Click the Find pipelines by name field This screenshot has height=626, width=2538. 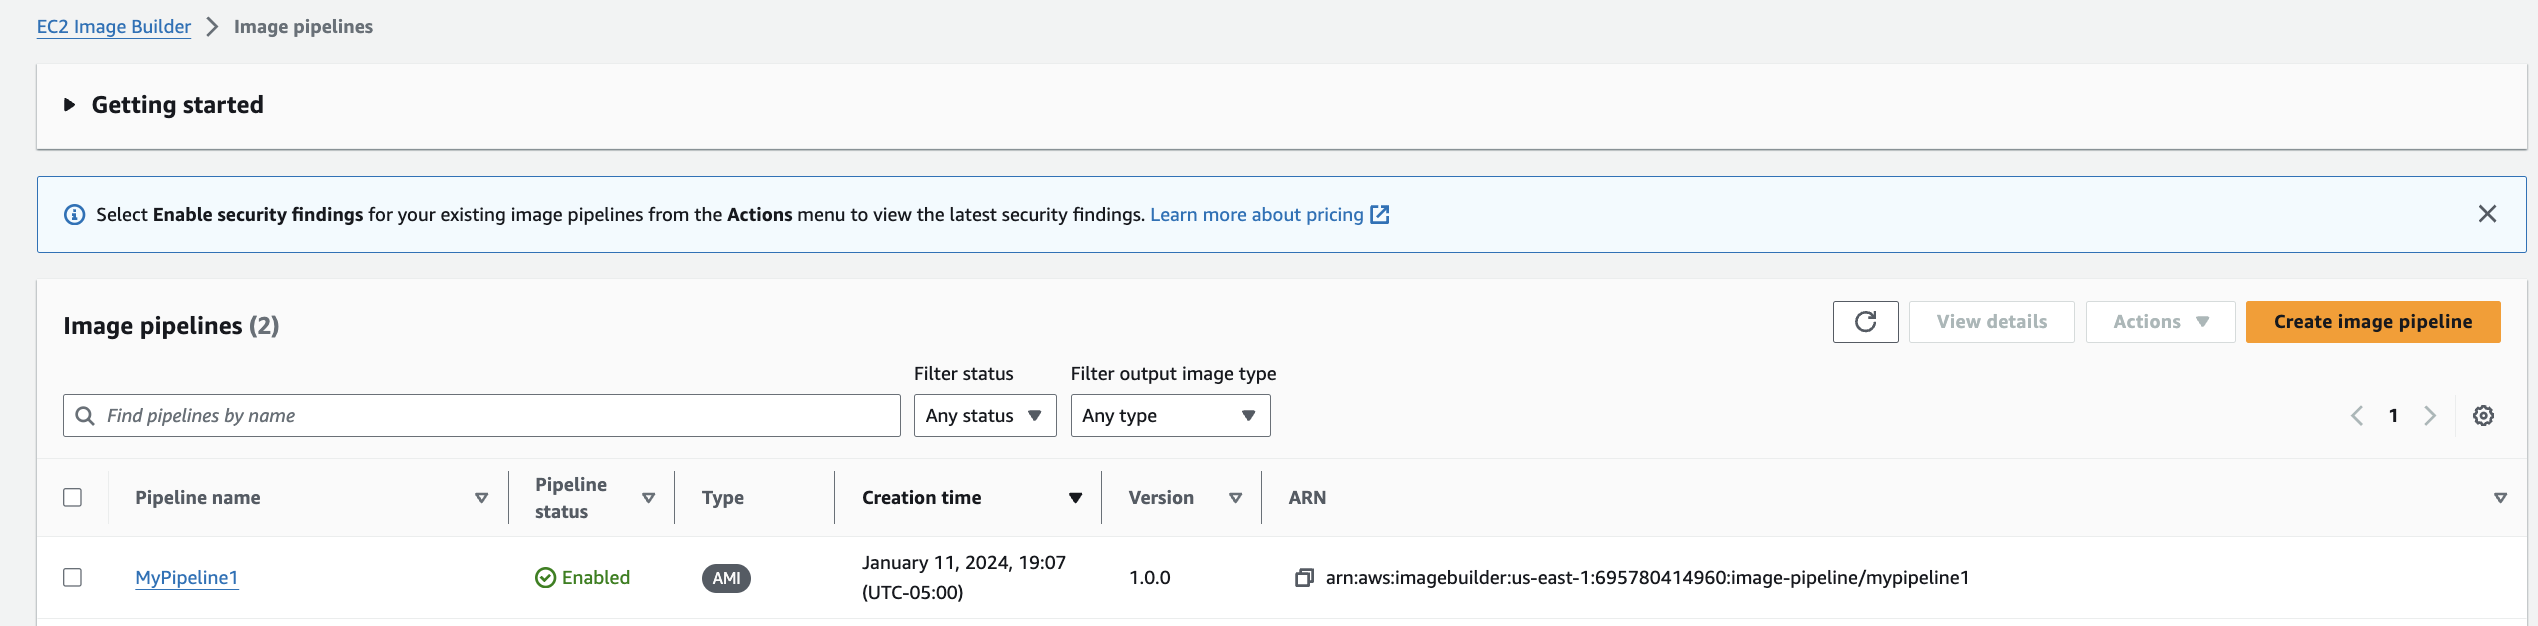(490, 416)
